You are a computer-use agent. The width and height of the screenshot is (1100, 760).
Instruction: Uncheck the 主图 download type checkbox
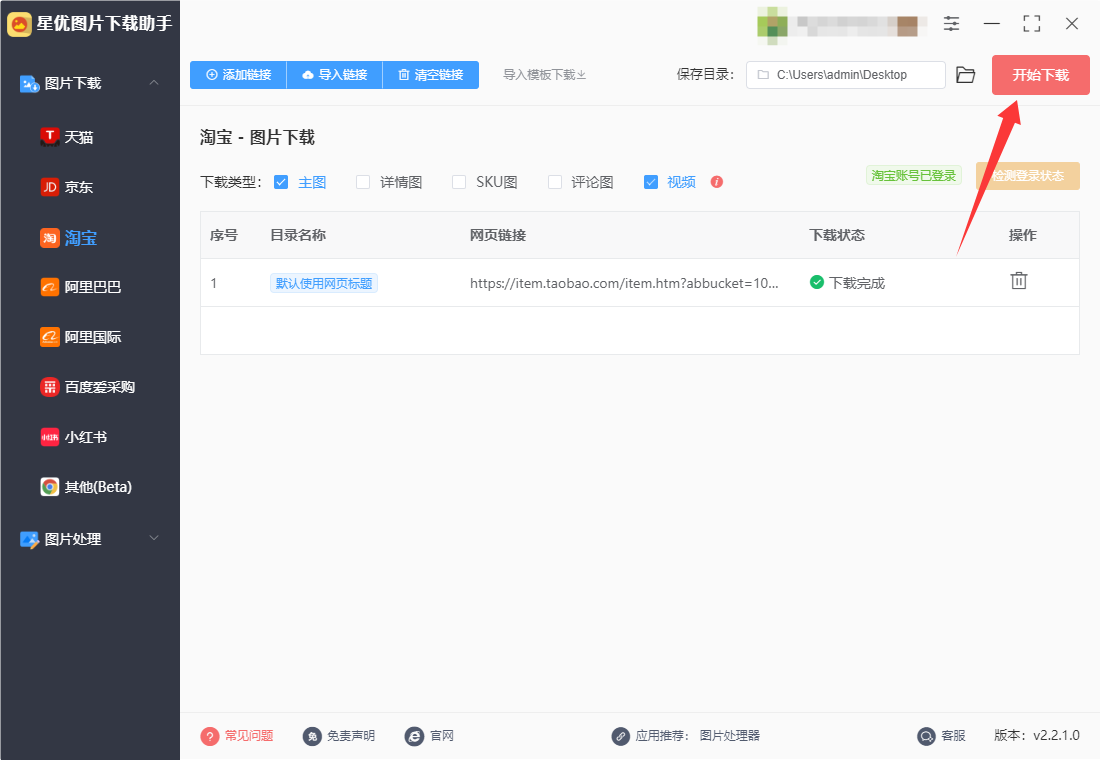[281, 182]
